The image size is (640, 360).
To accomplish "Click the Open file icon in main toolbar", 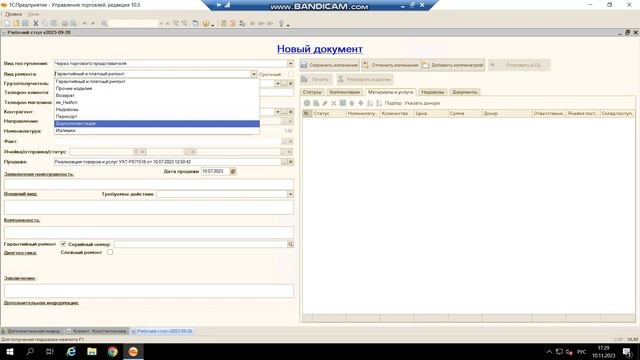I will tap(16, 24).
